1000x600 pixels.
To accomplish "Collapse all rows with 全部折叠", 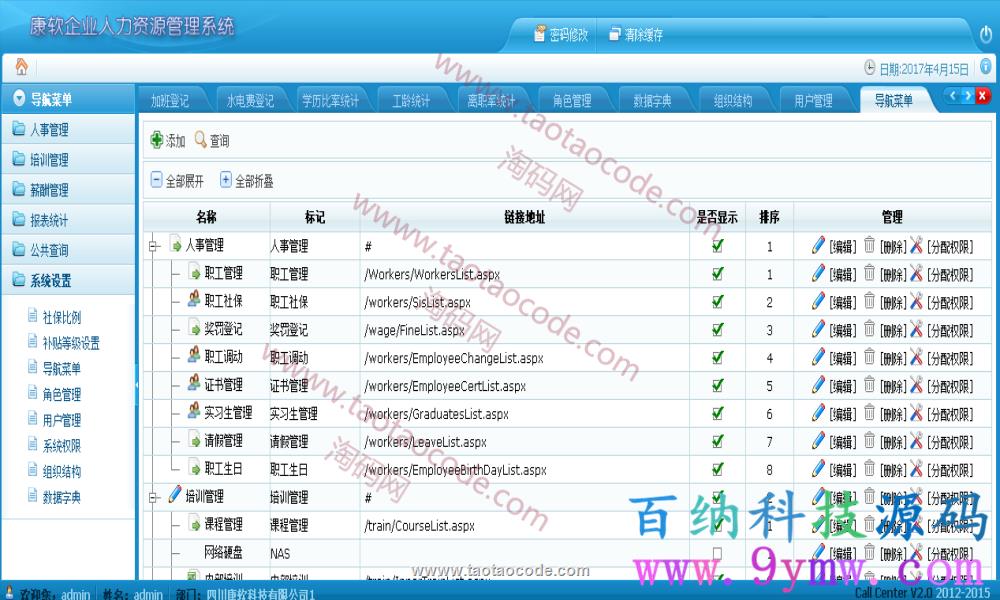I will (246, 181).
